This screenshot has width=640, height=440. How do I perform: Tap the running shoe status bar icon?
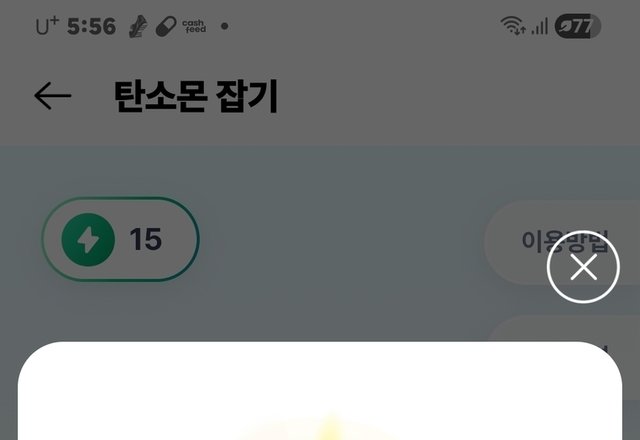(138, 27)
